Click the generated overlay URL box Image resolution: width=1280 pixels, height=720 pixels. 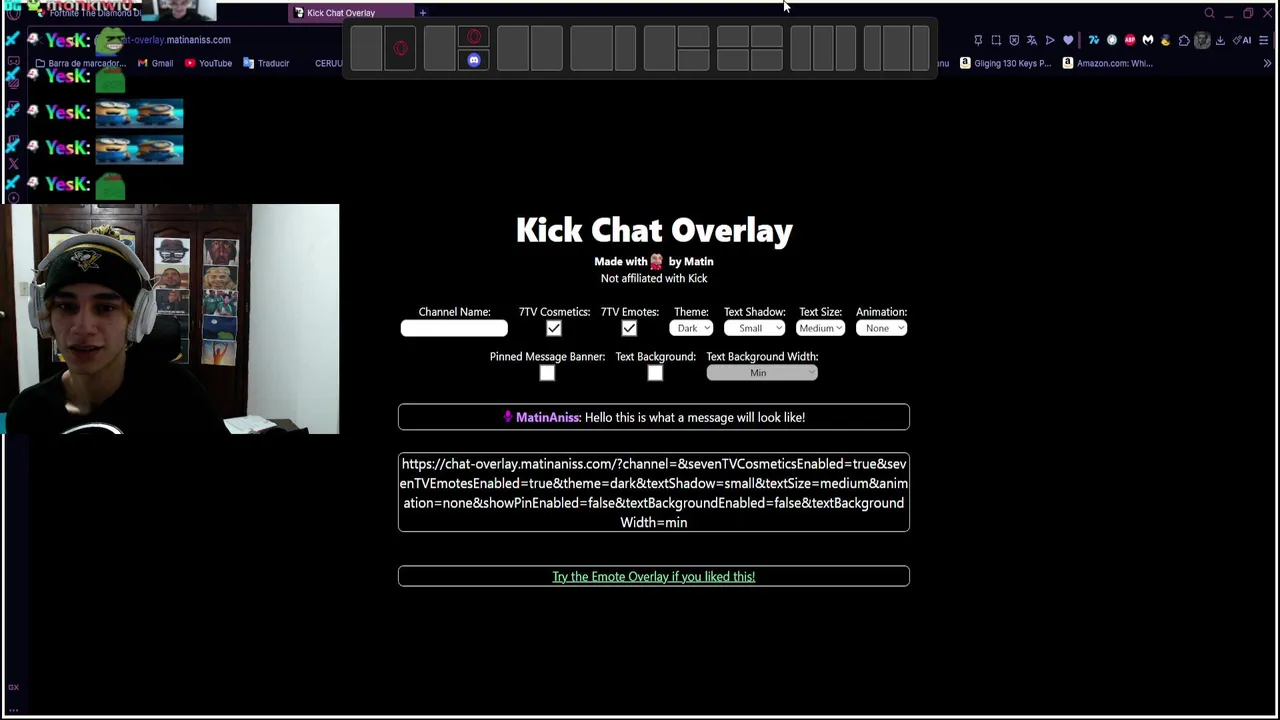[x=654, y=492]
